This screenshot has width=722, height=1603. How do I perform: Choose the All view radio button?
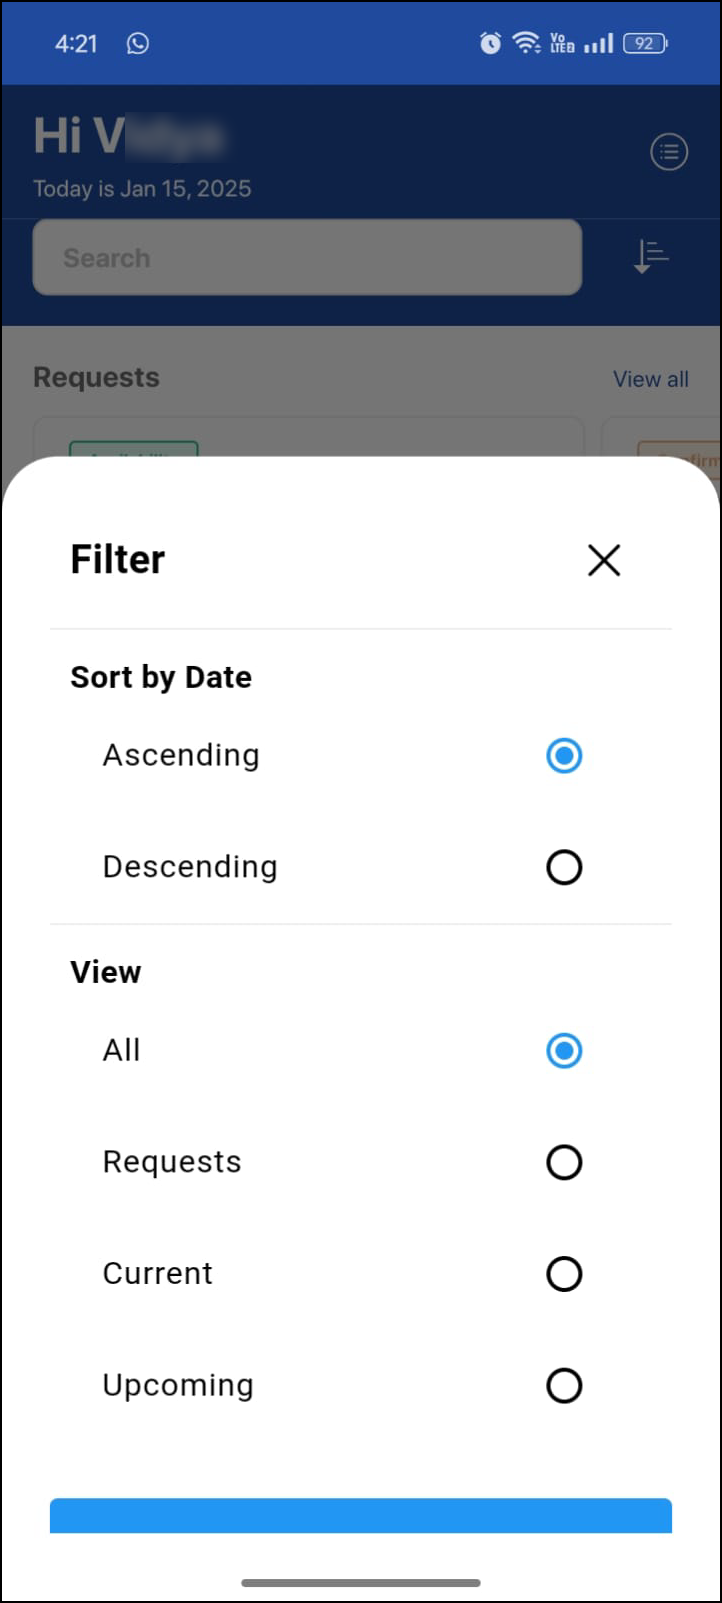click(564, 1051)
